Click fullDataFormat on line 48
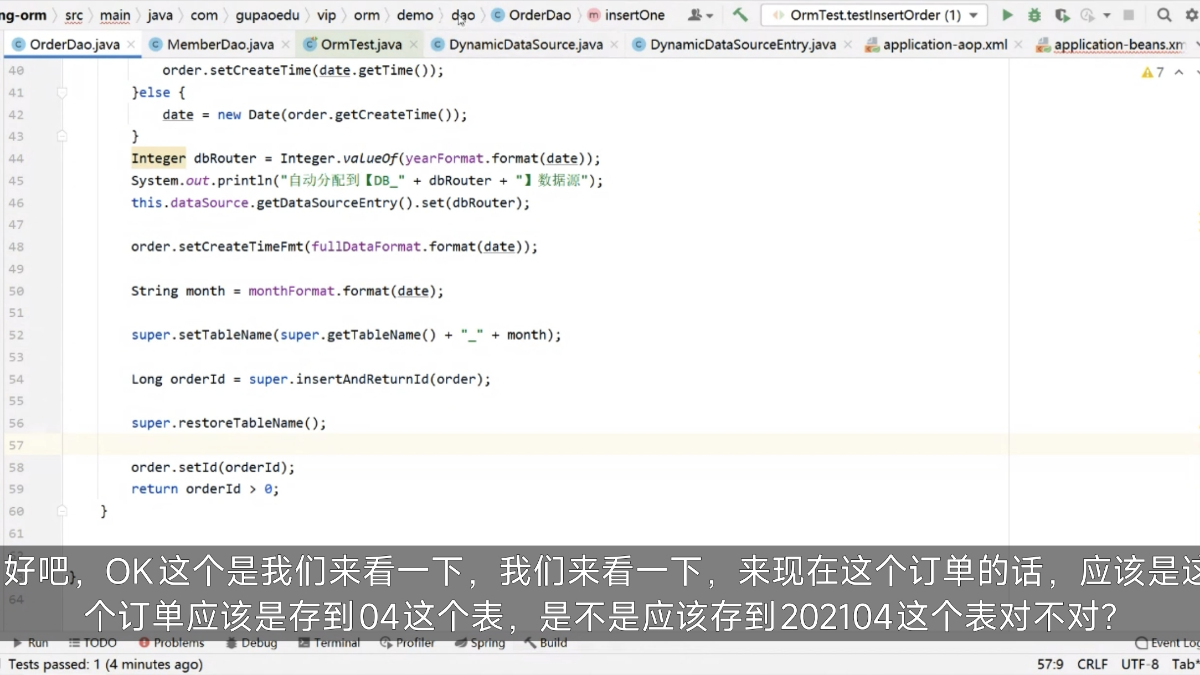Image resolution: width=1200 pixels, height=675 pixels. [x=366, y=247]
